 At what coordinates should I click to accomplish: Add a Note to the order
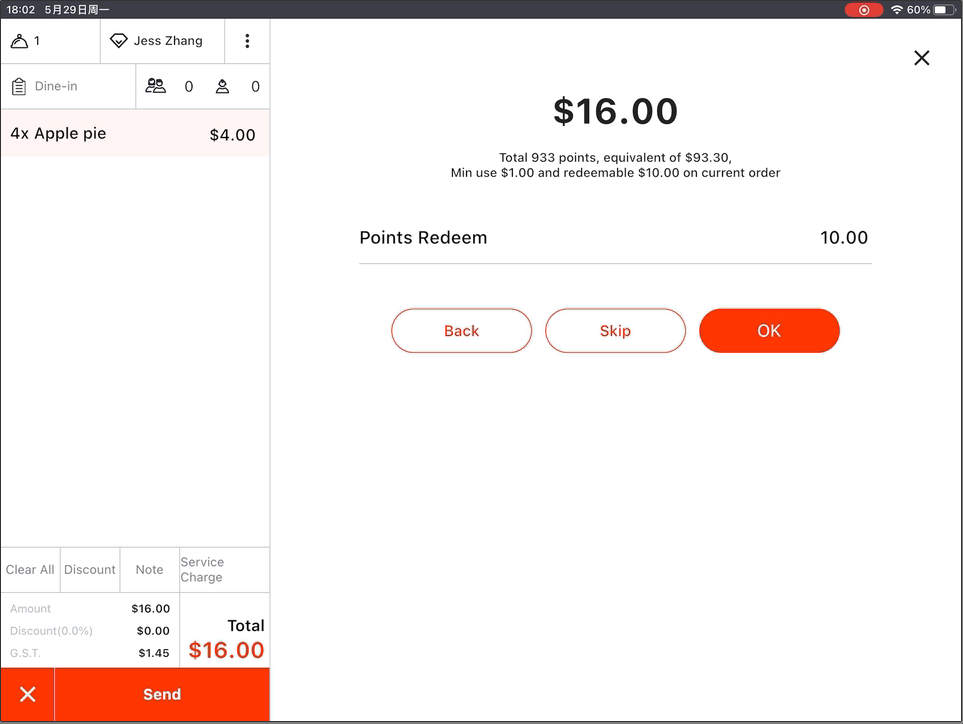click(x=149, y=570)
